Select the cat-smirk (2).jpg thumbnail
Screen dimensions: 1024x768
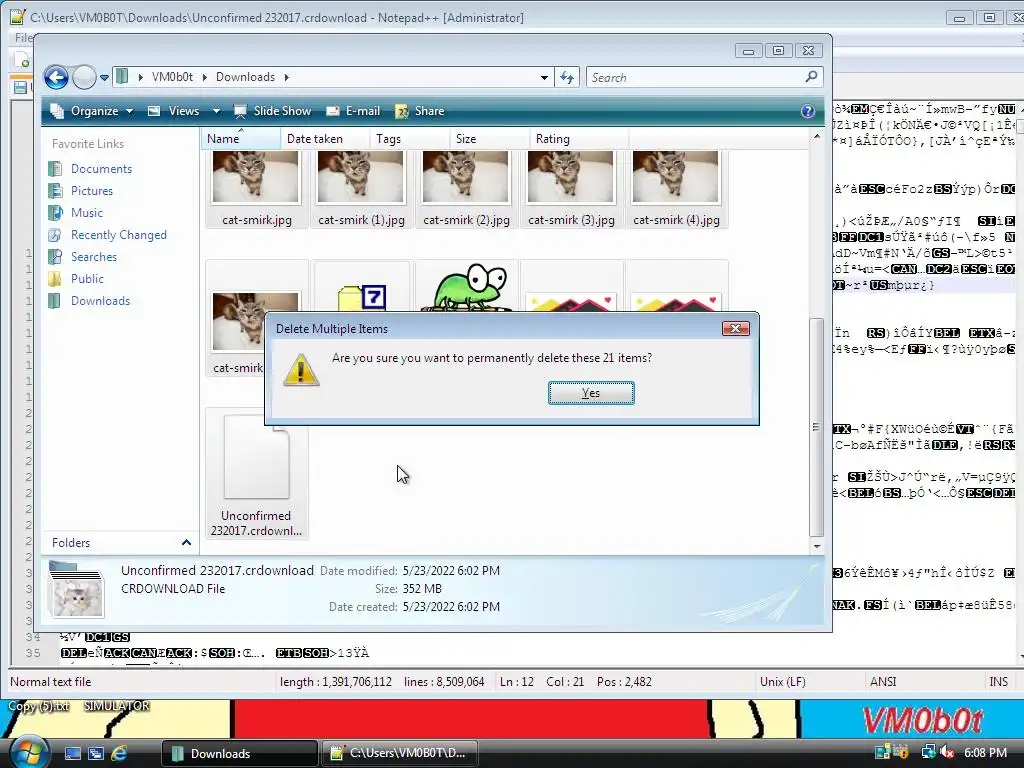[x=466, y=177]
